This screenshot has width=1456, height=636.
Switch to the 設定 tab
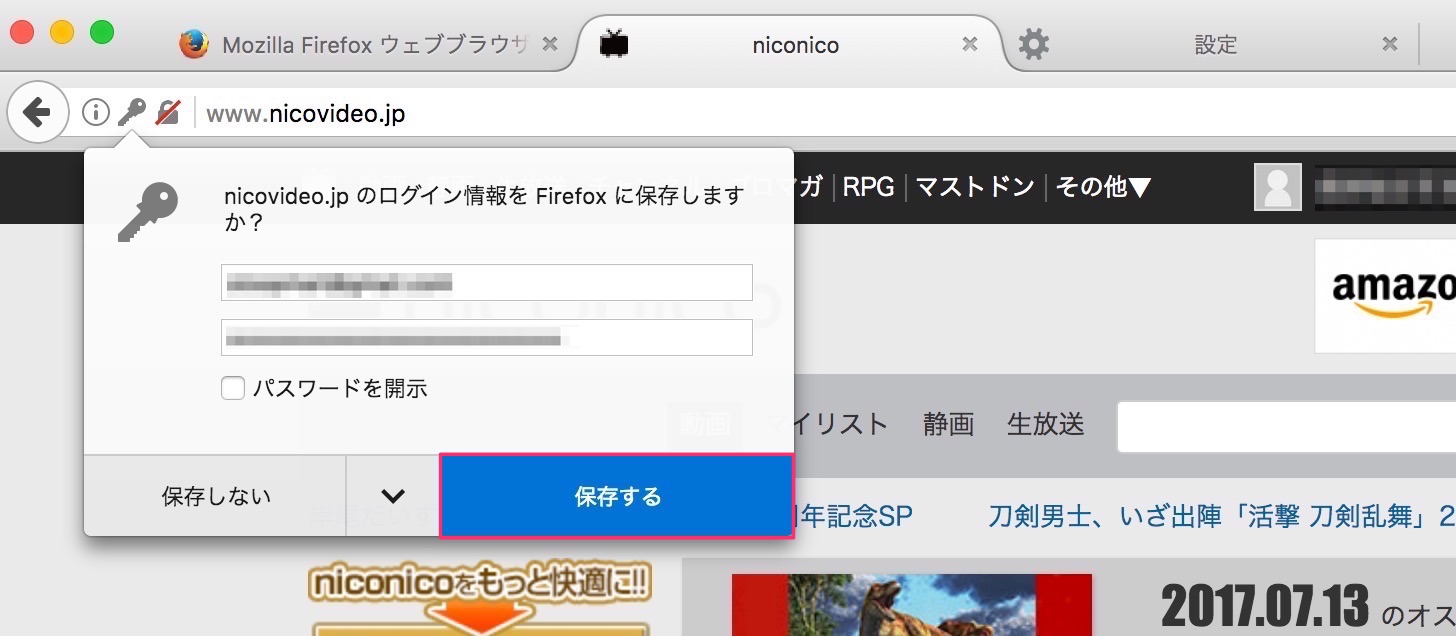click(x=1215, y=44)
